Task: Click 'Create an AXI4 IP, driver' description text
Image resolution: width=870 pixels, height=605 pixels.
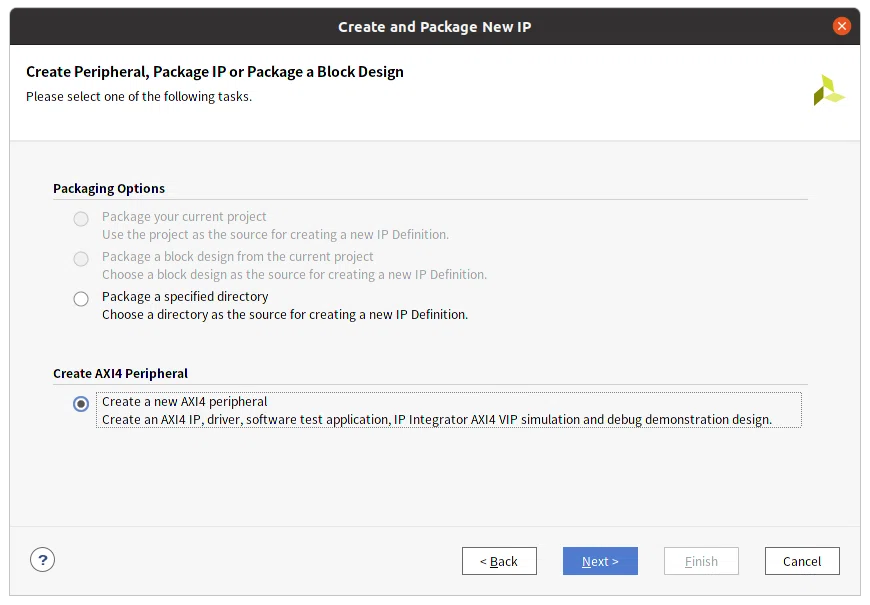Action: point(437,420)
